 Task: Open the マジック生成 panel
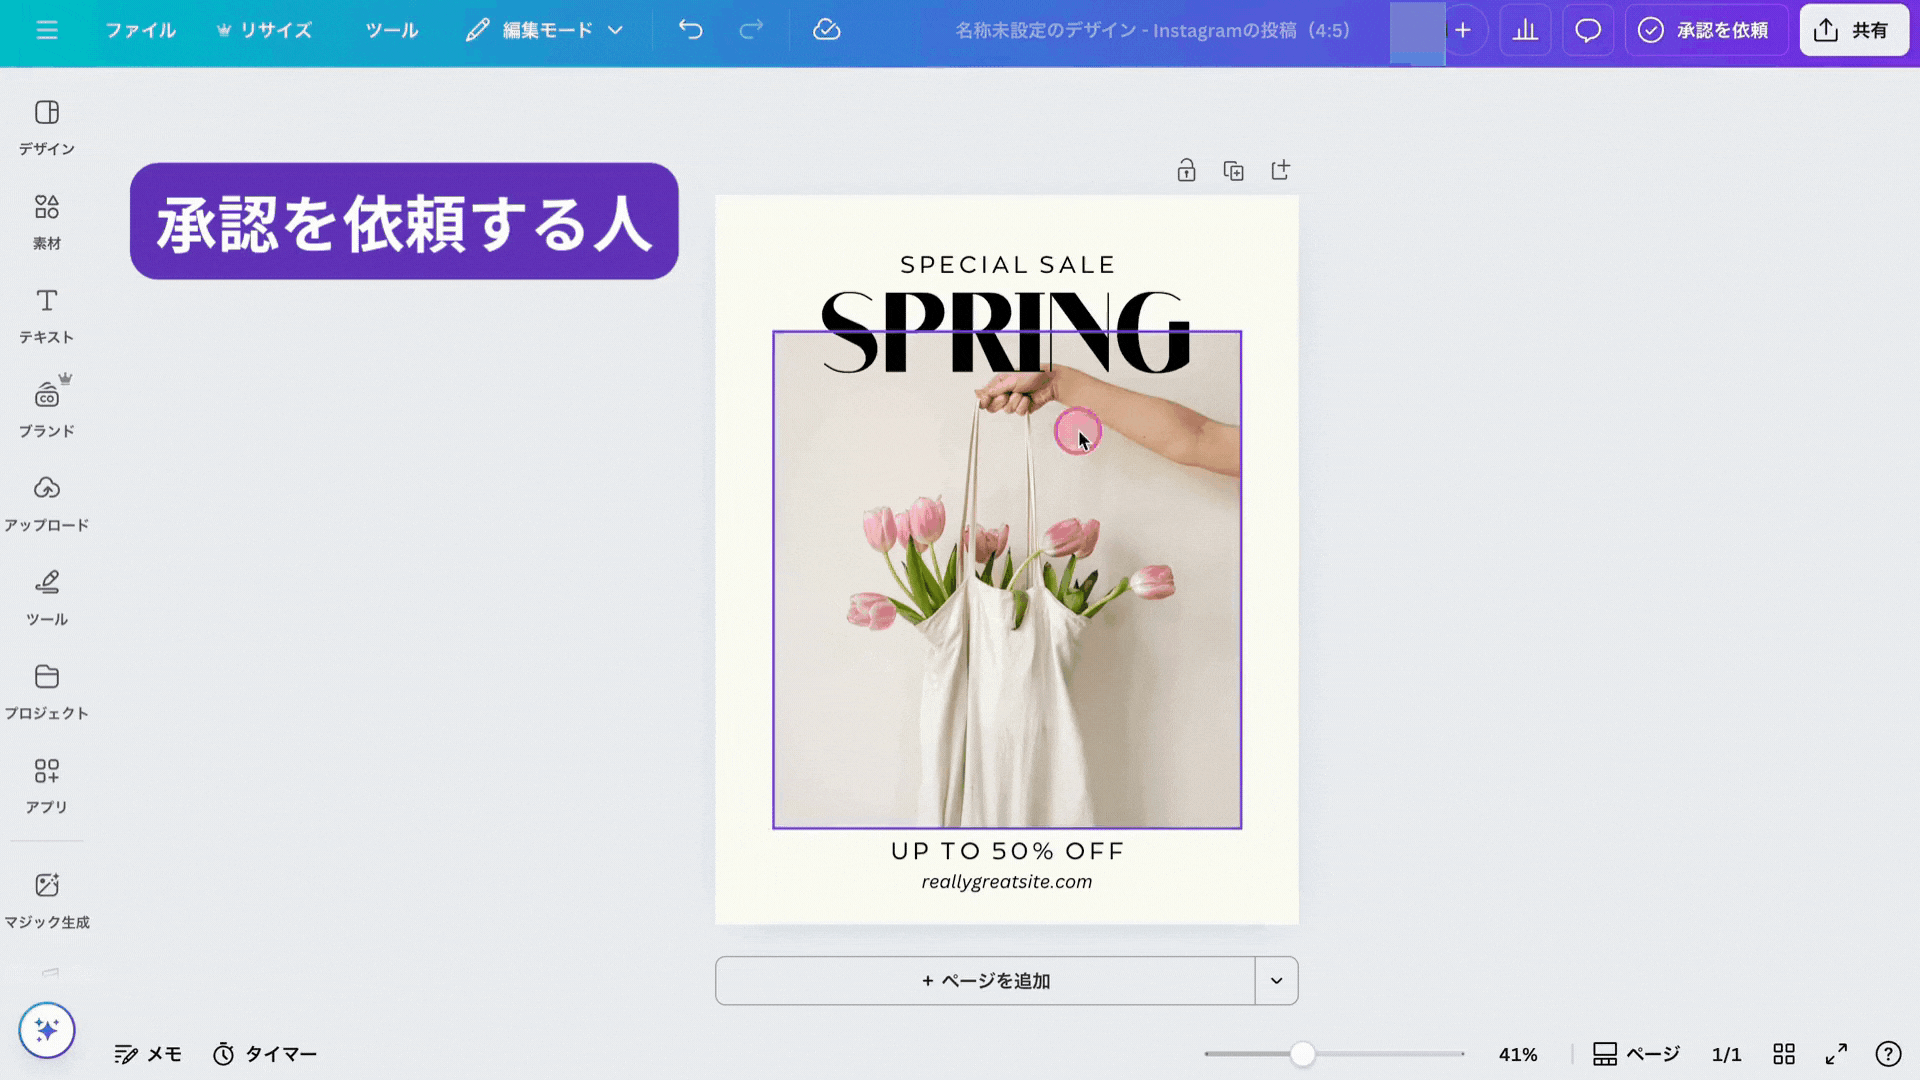tap(46, 899)
